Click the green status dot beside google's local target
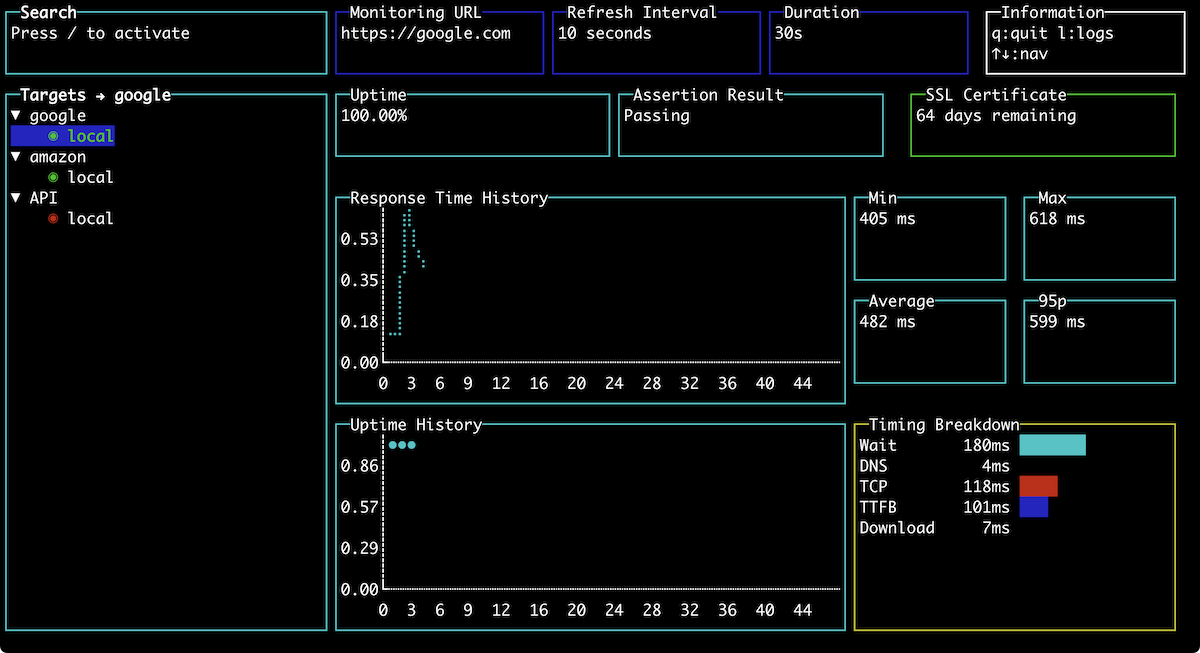This screenshot has height=653, width=1200. point(52,136)
